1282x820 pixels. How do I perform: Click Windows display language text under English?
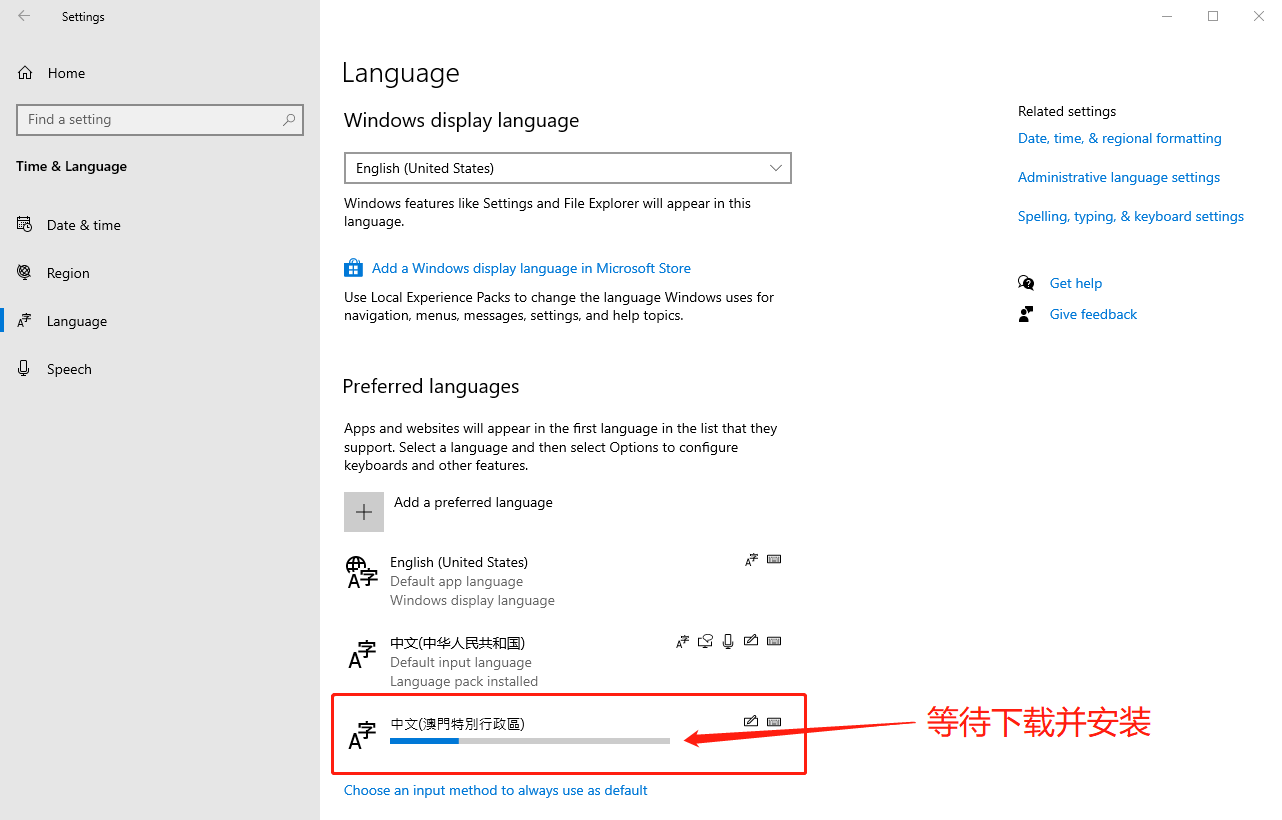coord(472,600)
